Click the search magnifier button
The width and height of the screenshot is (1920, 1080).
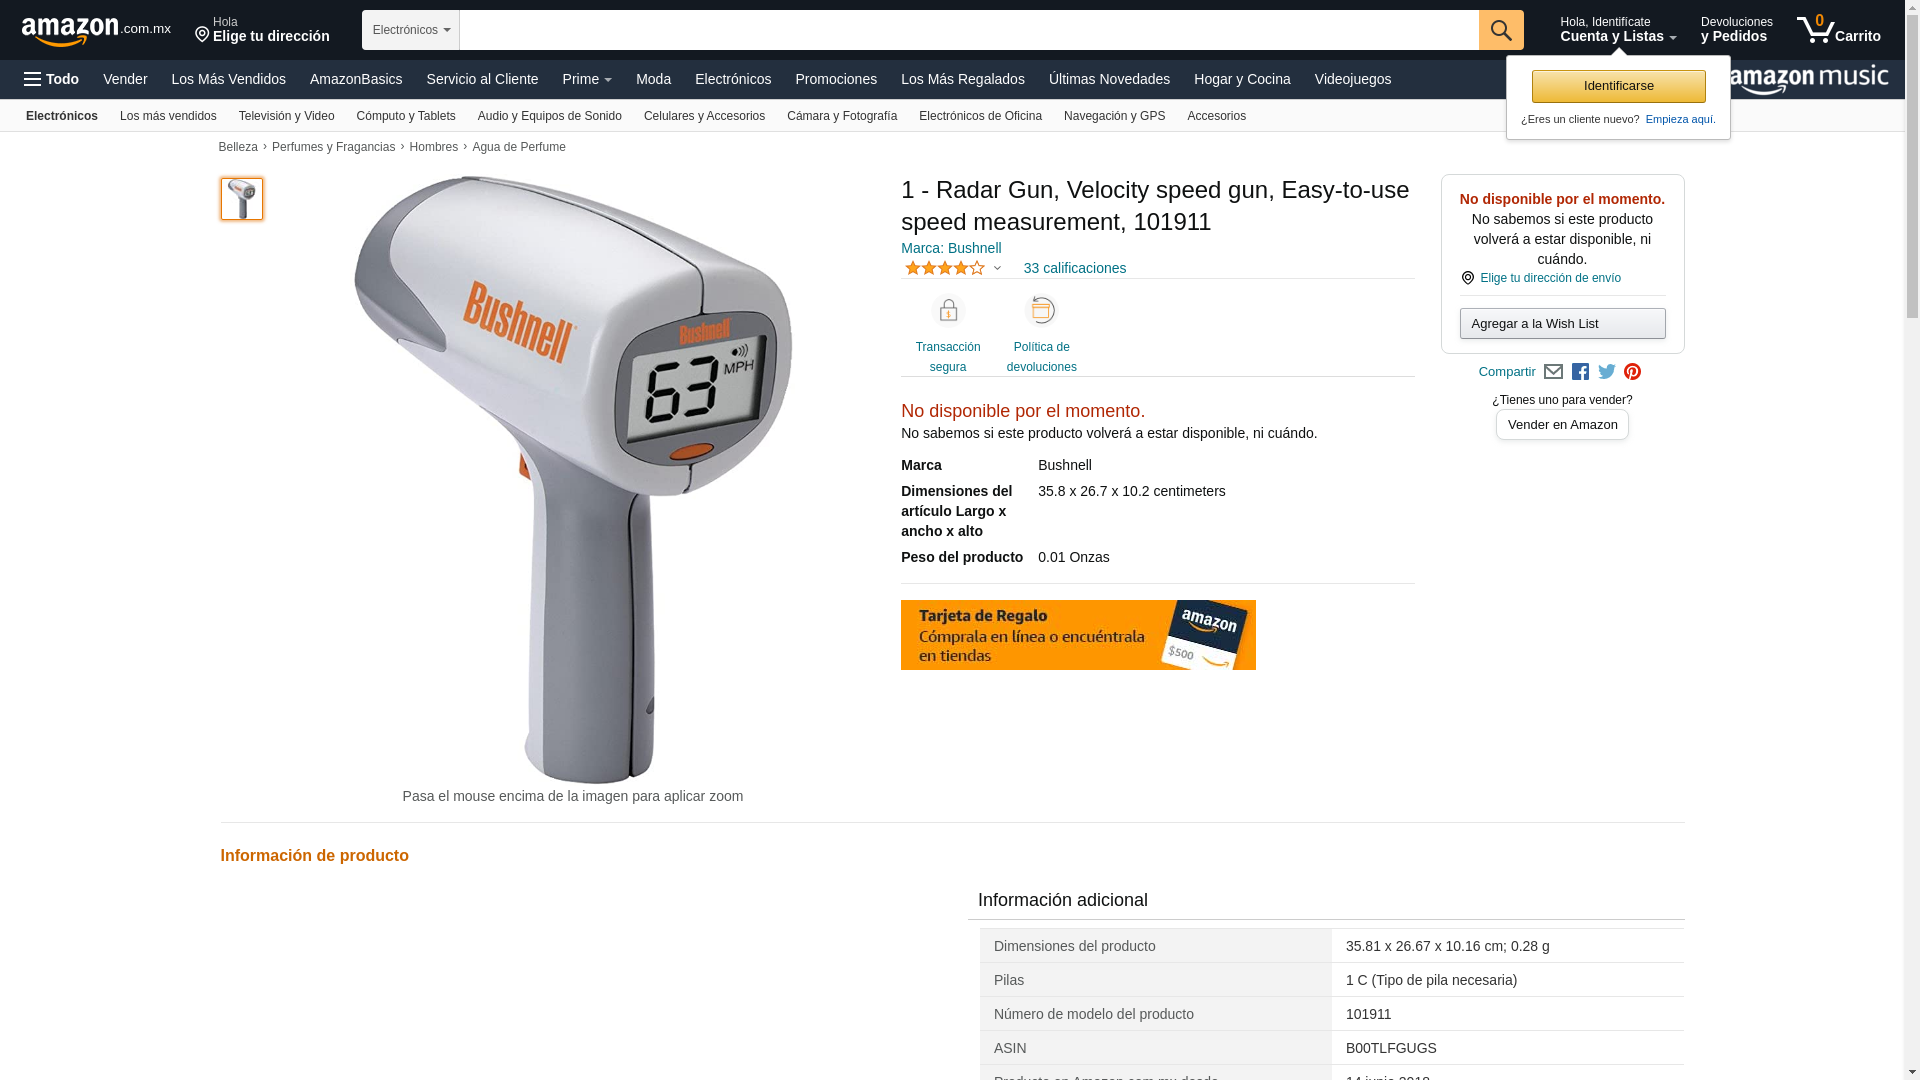click(x=1501, y=30)
